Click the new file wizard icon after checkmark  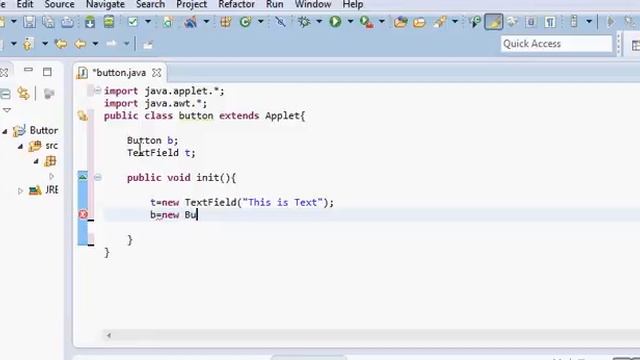(168, 22)
